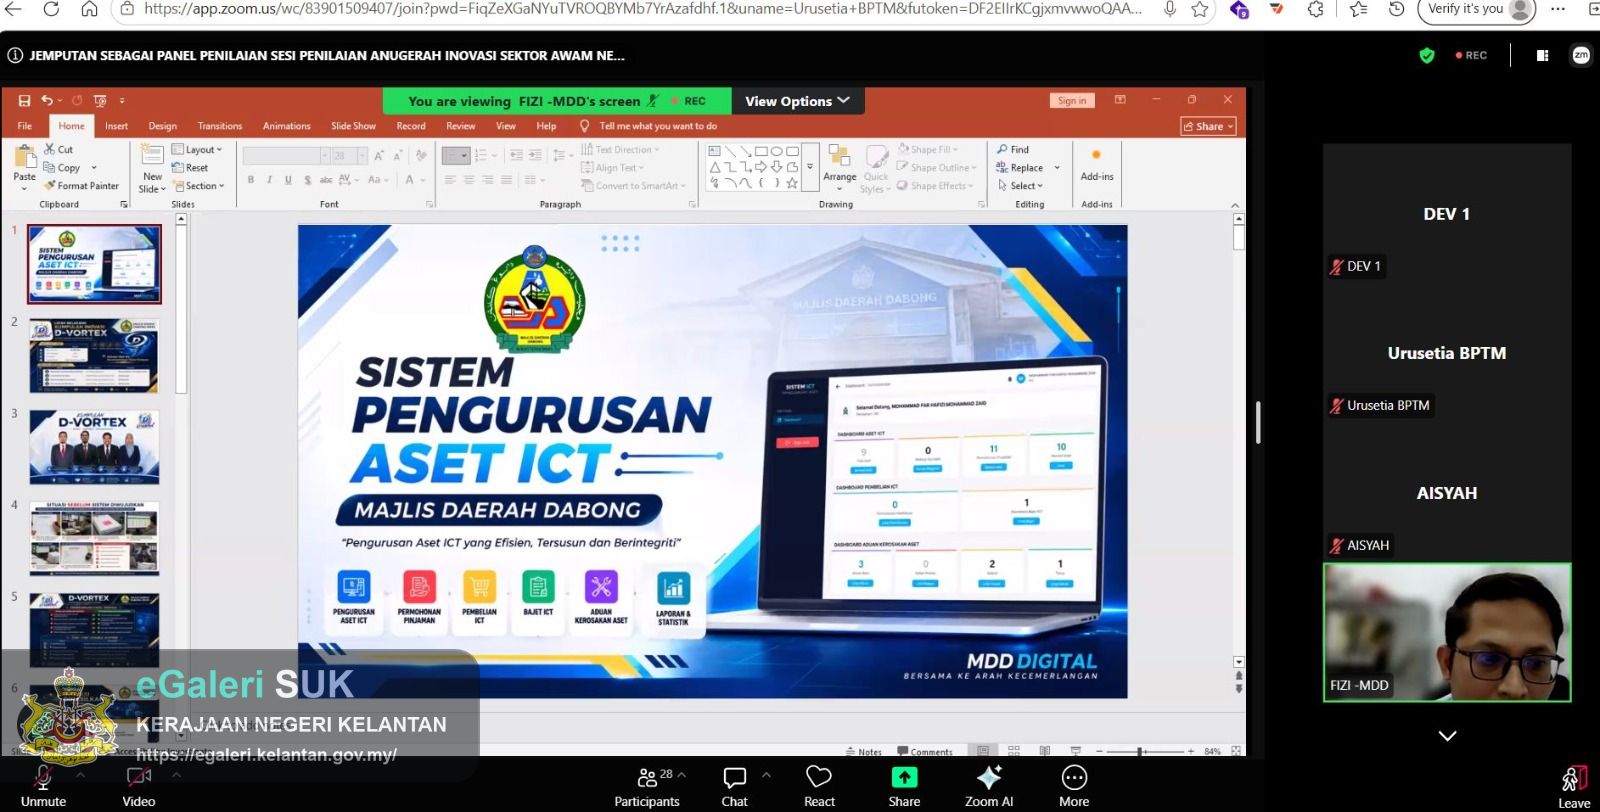Open Zoom AI companion
Screen dimensions: 1600x812
pos(989,786)
